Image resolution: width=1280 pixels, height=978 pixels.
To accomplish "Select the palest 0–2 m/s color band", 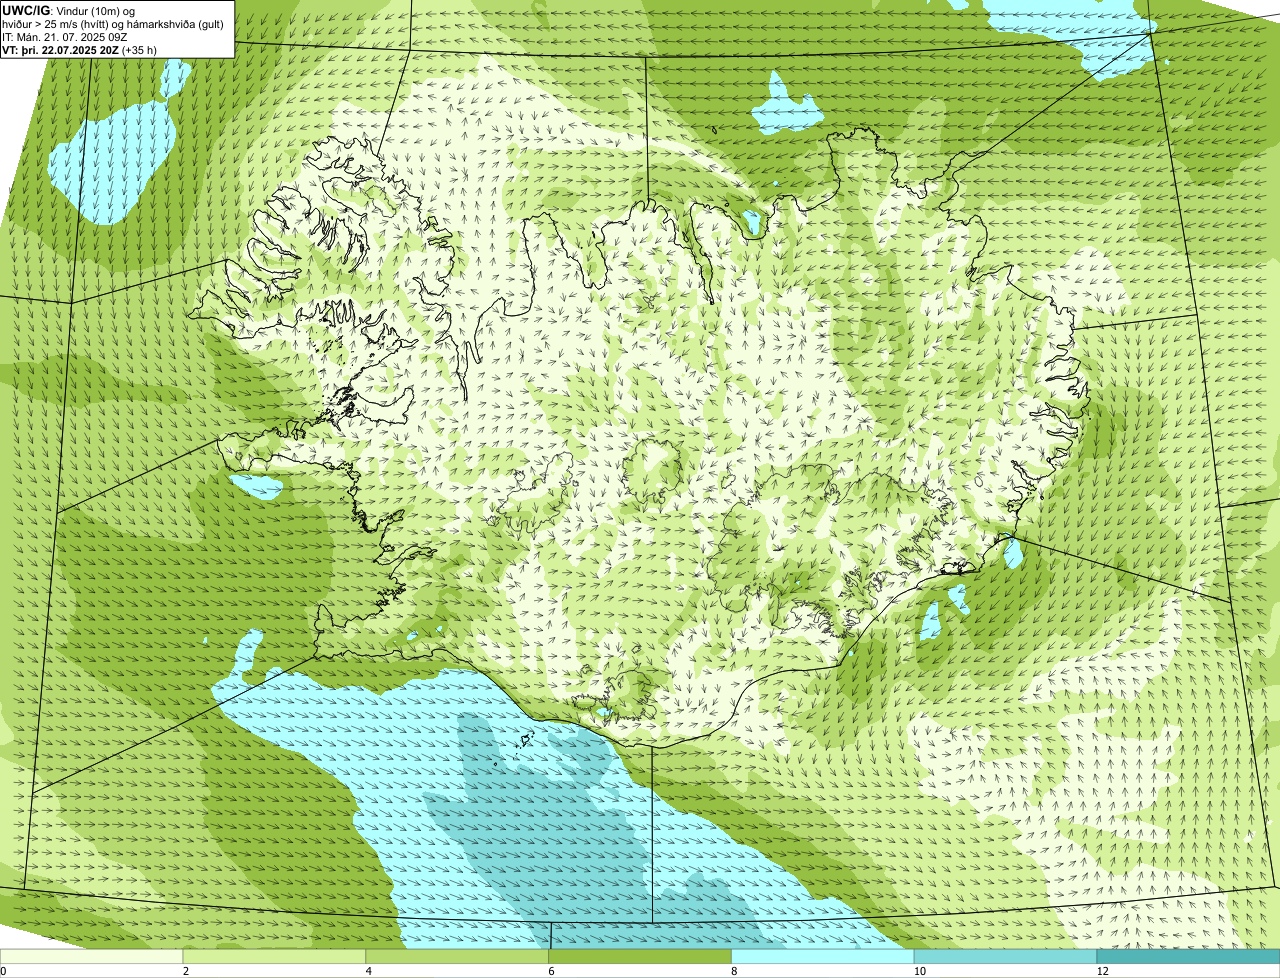I will pyautogui.click(x=92, y=956).
